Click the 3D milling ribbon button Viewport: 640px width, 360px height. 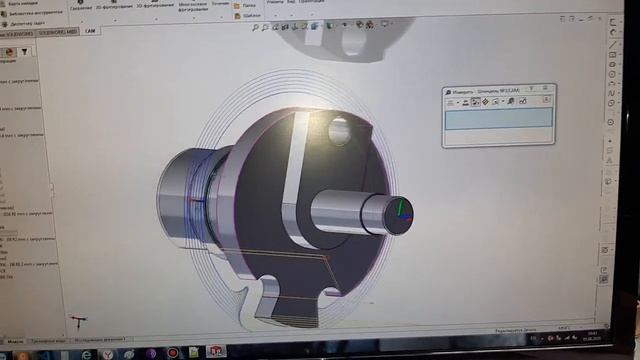click(155, 5)
